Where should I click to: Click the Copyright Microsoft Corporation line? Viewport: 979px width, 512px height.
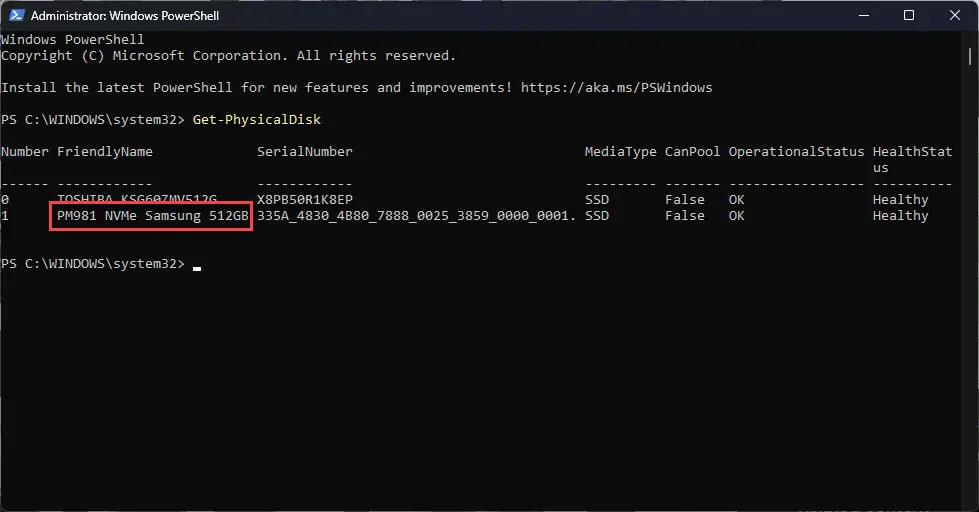click(x=229, y=56)
